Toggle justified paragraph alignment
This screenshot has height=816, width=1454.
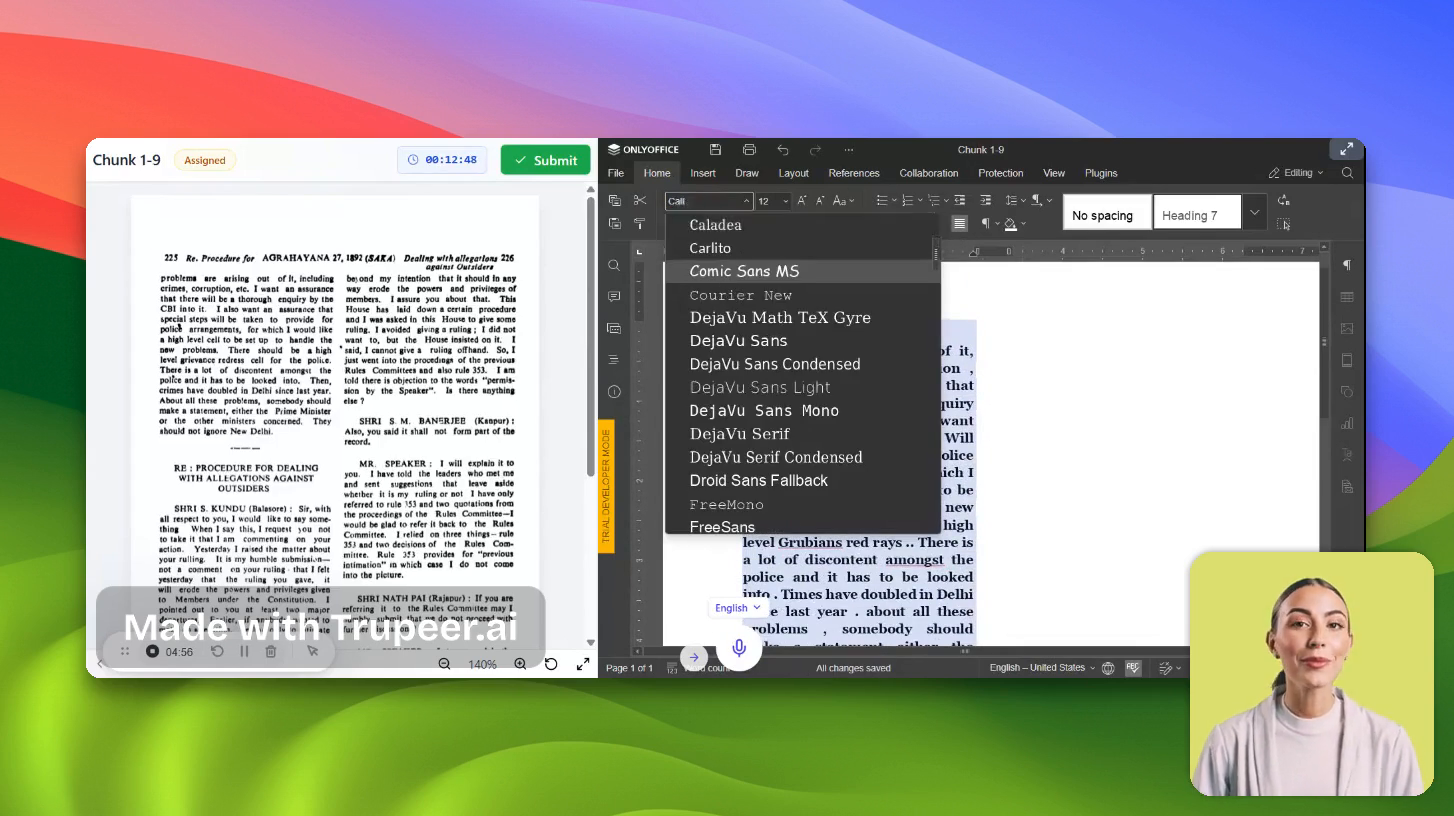[x=959, y=224]
